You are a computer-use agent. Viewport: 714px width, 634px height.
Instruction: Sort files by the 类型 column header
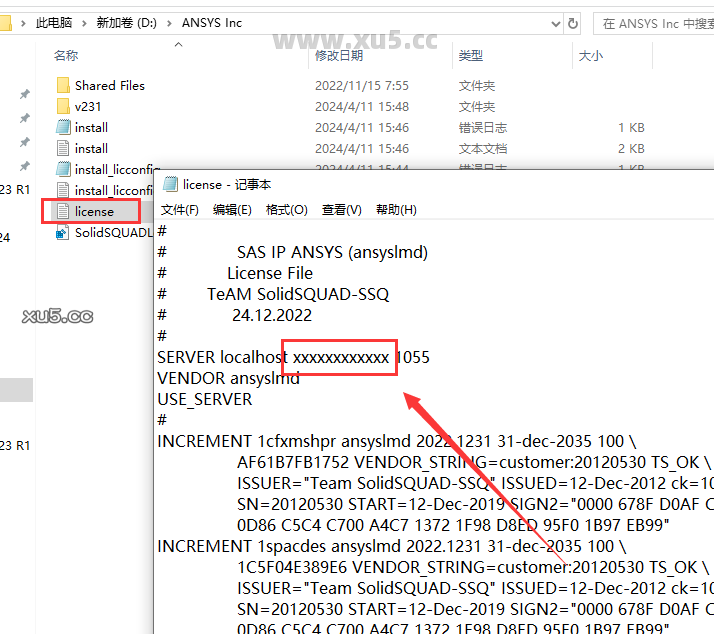(x=470, y=56)
